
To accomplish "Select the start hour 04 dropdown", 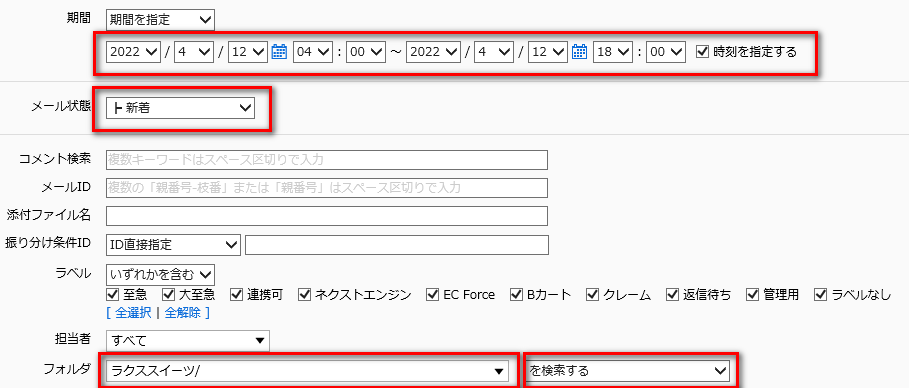I will tap(312, 52).
